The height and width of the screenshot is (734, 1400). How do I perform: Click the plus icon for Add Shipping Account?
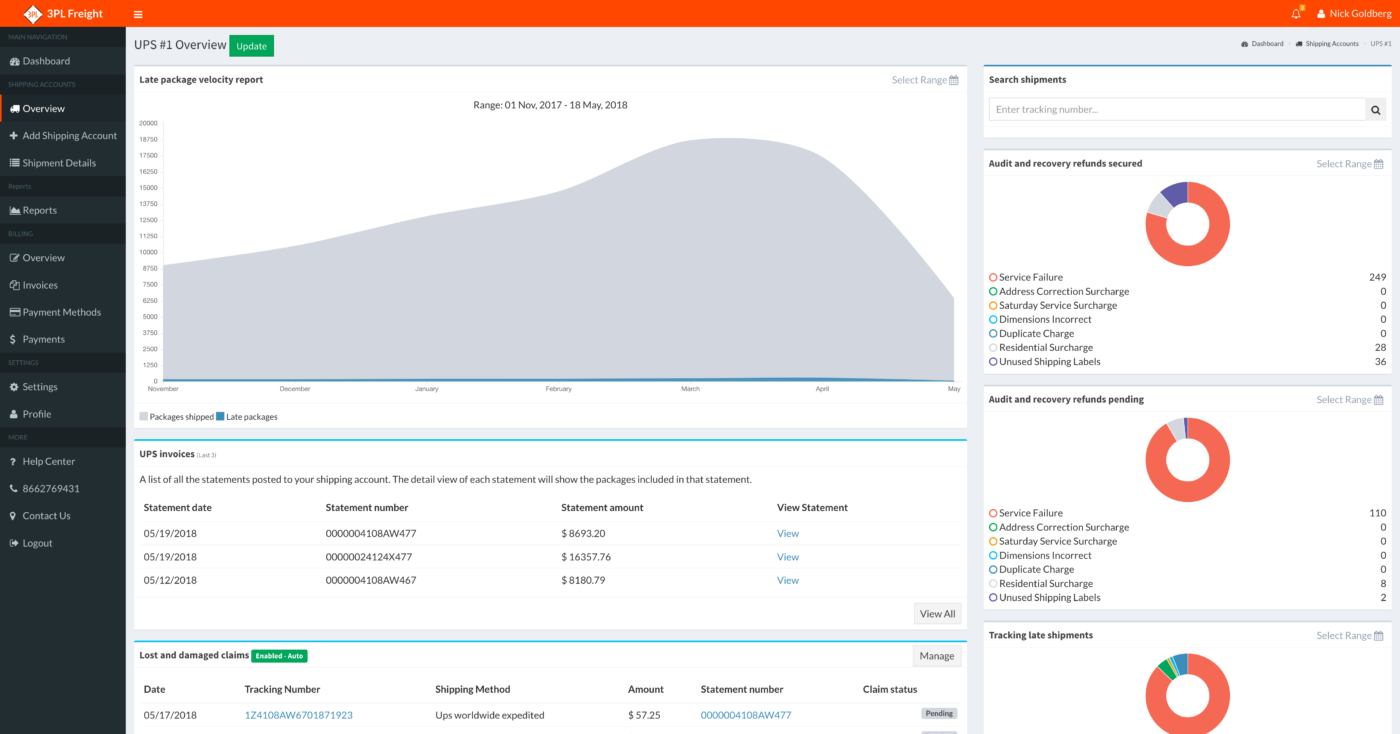[x=14, y=136]
